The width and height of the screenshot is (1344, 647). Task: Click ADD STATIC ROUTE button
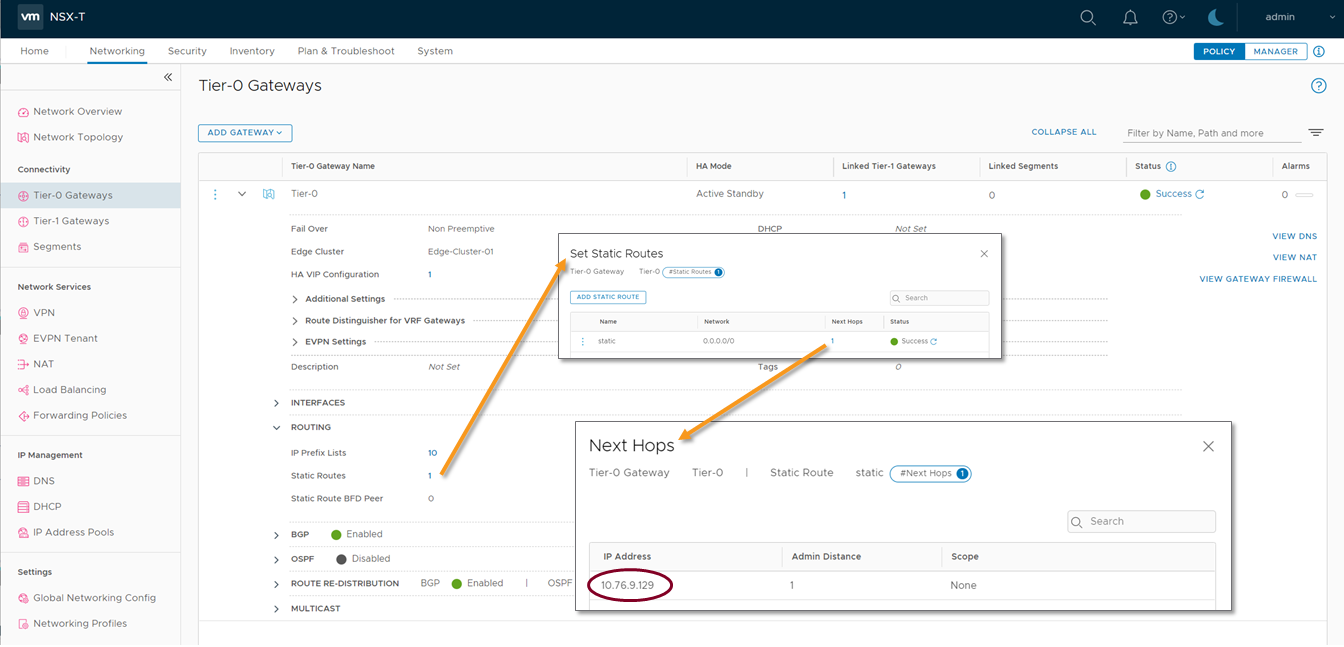608,297
